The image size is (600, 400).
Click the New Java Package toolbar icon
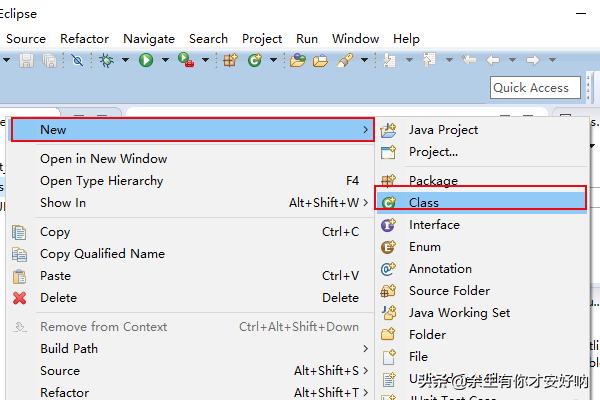[230, 60]
